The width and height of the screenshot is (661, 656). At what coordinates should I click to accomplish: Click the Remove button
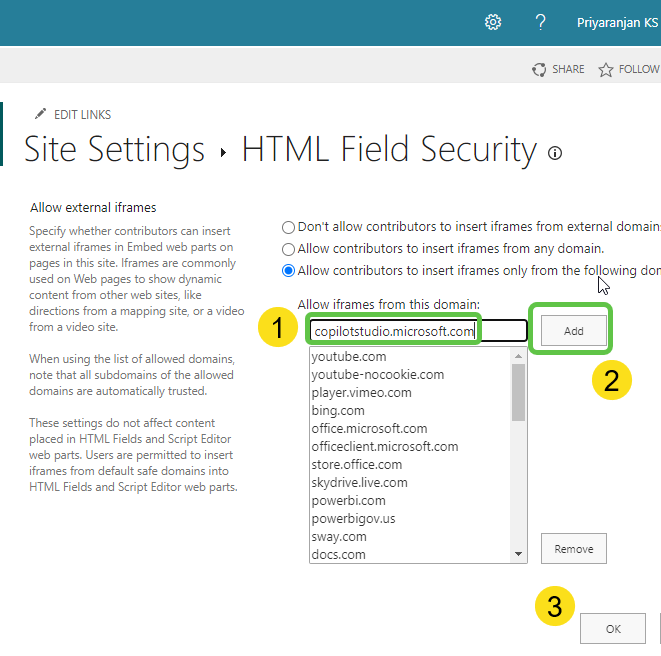point(573,548)
